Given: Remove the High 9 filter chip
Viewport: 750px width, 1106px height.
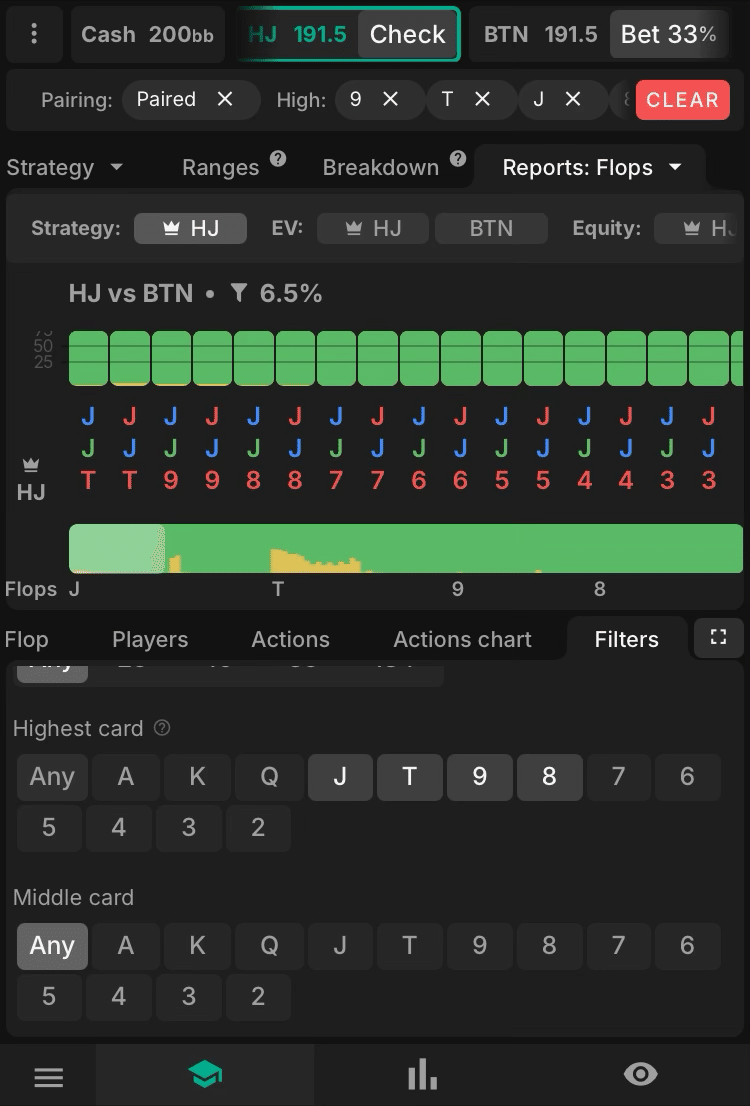Looking at the screenshot, I should (390, 99).
